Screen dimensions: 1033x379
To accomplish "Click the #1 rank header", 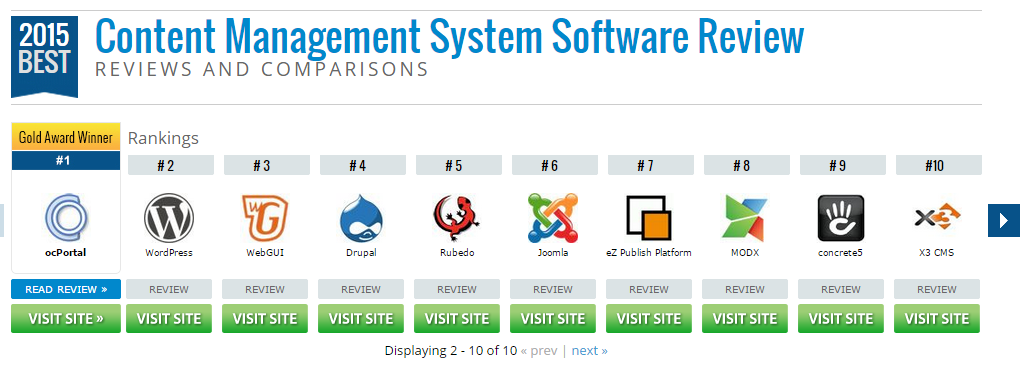I will [66, 160].
